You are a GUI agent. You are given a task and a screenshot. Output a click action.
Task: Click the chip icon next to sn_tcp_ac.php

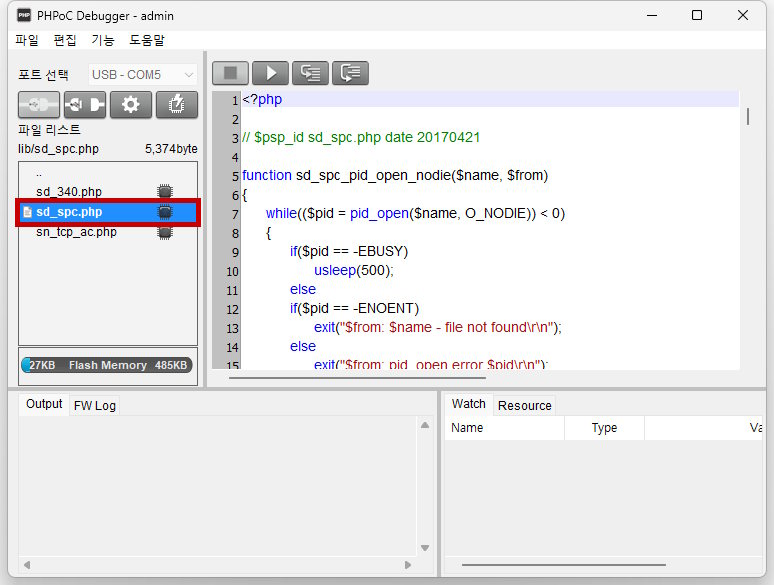tap(165, 232)
